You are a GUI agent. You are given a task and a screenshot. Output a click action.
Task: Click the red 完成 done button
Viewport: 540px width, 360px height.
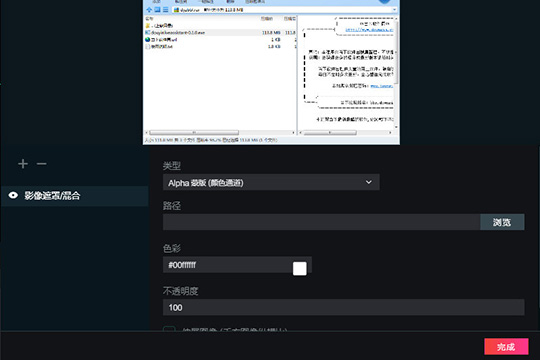[506, 347]
